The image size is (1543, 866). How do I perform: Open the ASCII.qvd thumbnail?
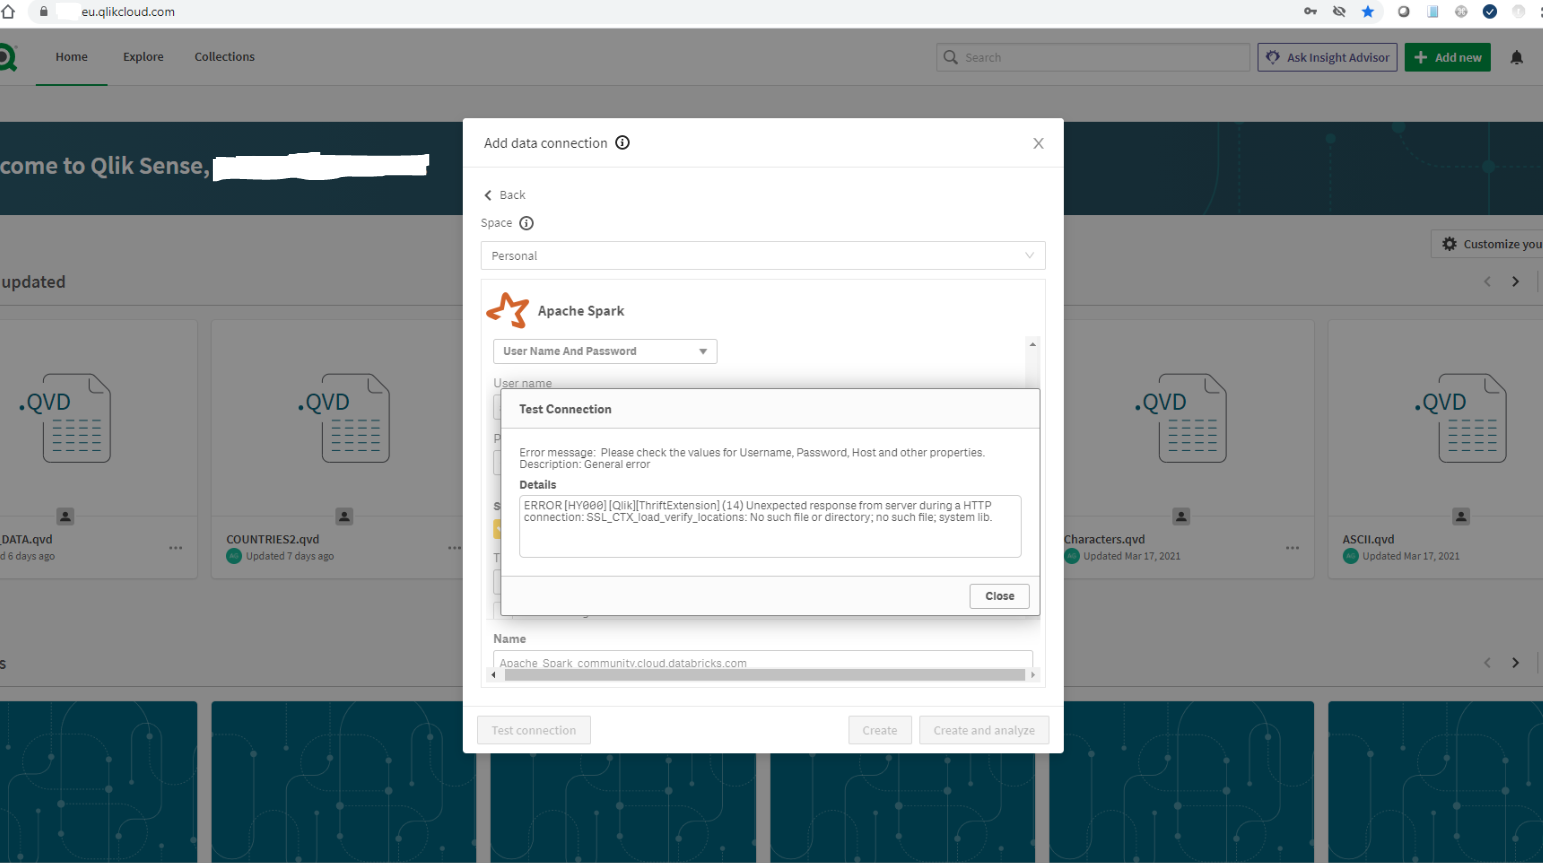point(1461,418)
